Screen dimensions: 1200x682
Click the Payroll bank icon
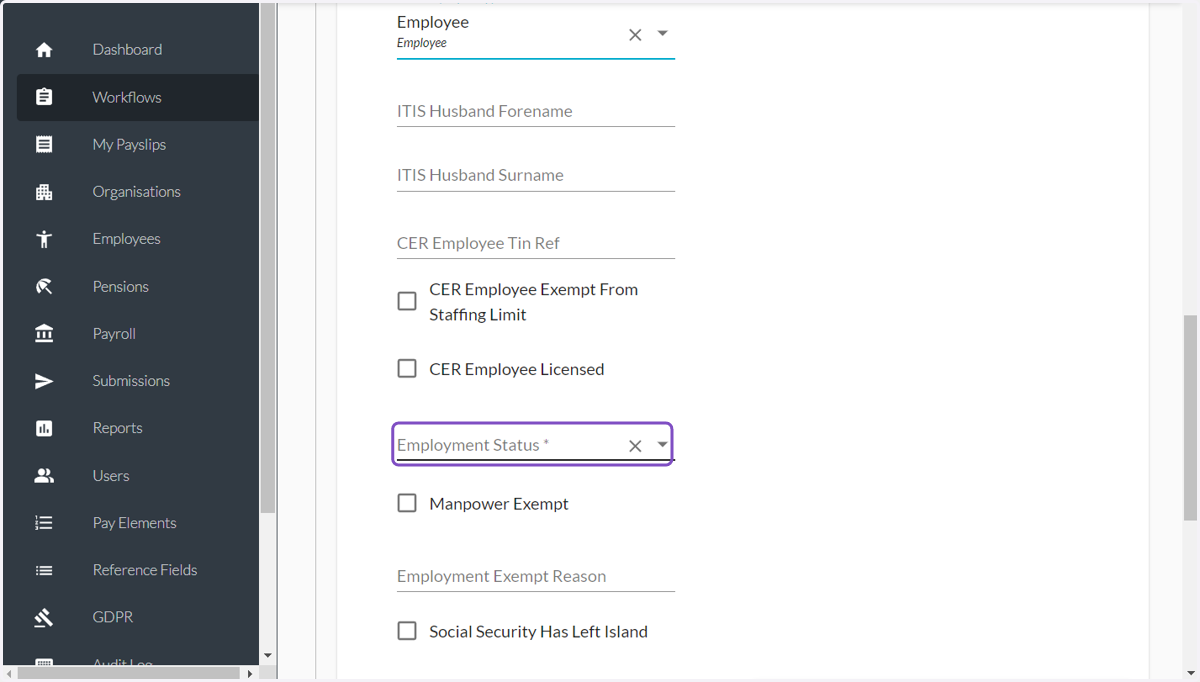[x=44, y=334]
